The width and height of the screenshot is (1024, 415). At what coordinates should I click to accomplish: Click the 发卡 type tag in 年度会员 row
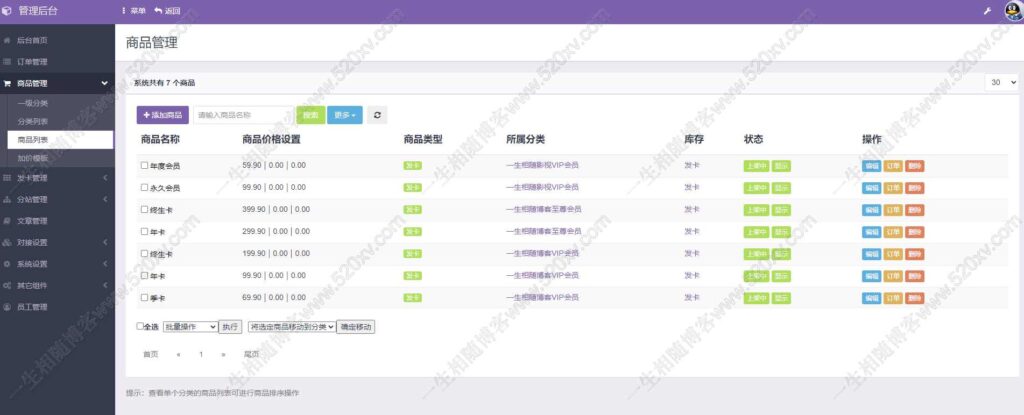pyautogui.click(x=413, y=165)
